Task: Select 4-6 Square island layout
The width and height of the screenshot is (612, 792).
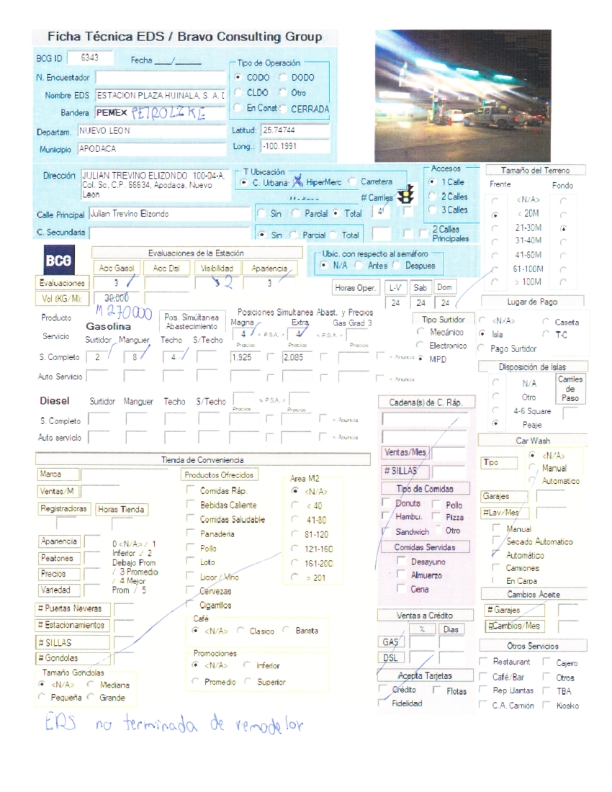Action: point(495,410)
